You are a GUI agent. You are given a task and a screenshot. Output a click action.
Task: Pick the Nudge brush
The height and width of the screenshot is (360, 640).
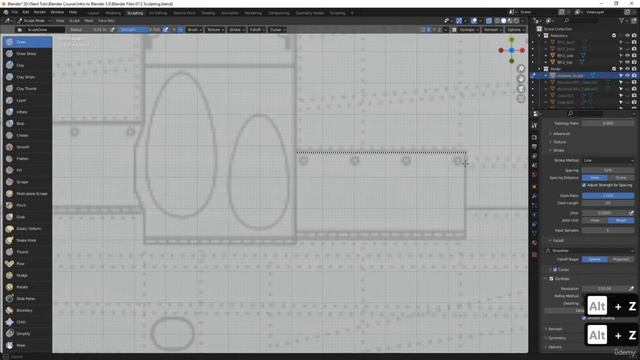(x=27, y=276)
